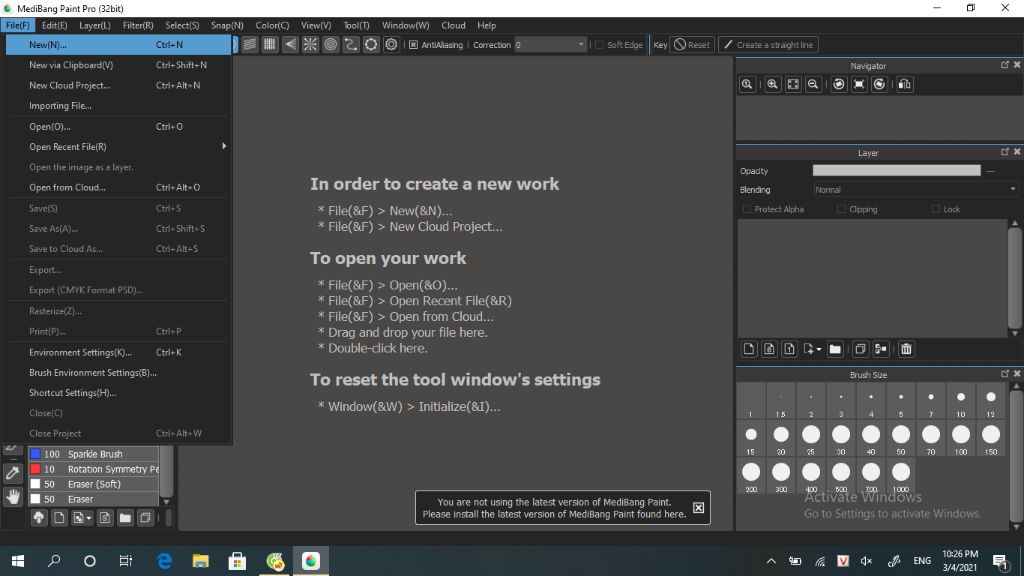Viewport: 1024px width, 576px height.
Task: Dismiss the update notification box
Action: (x=698, y=507)
